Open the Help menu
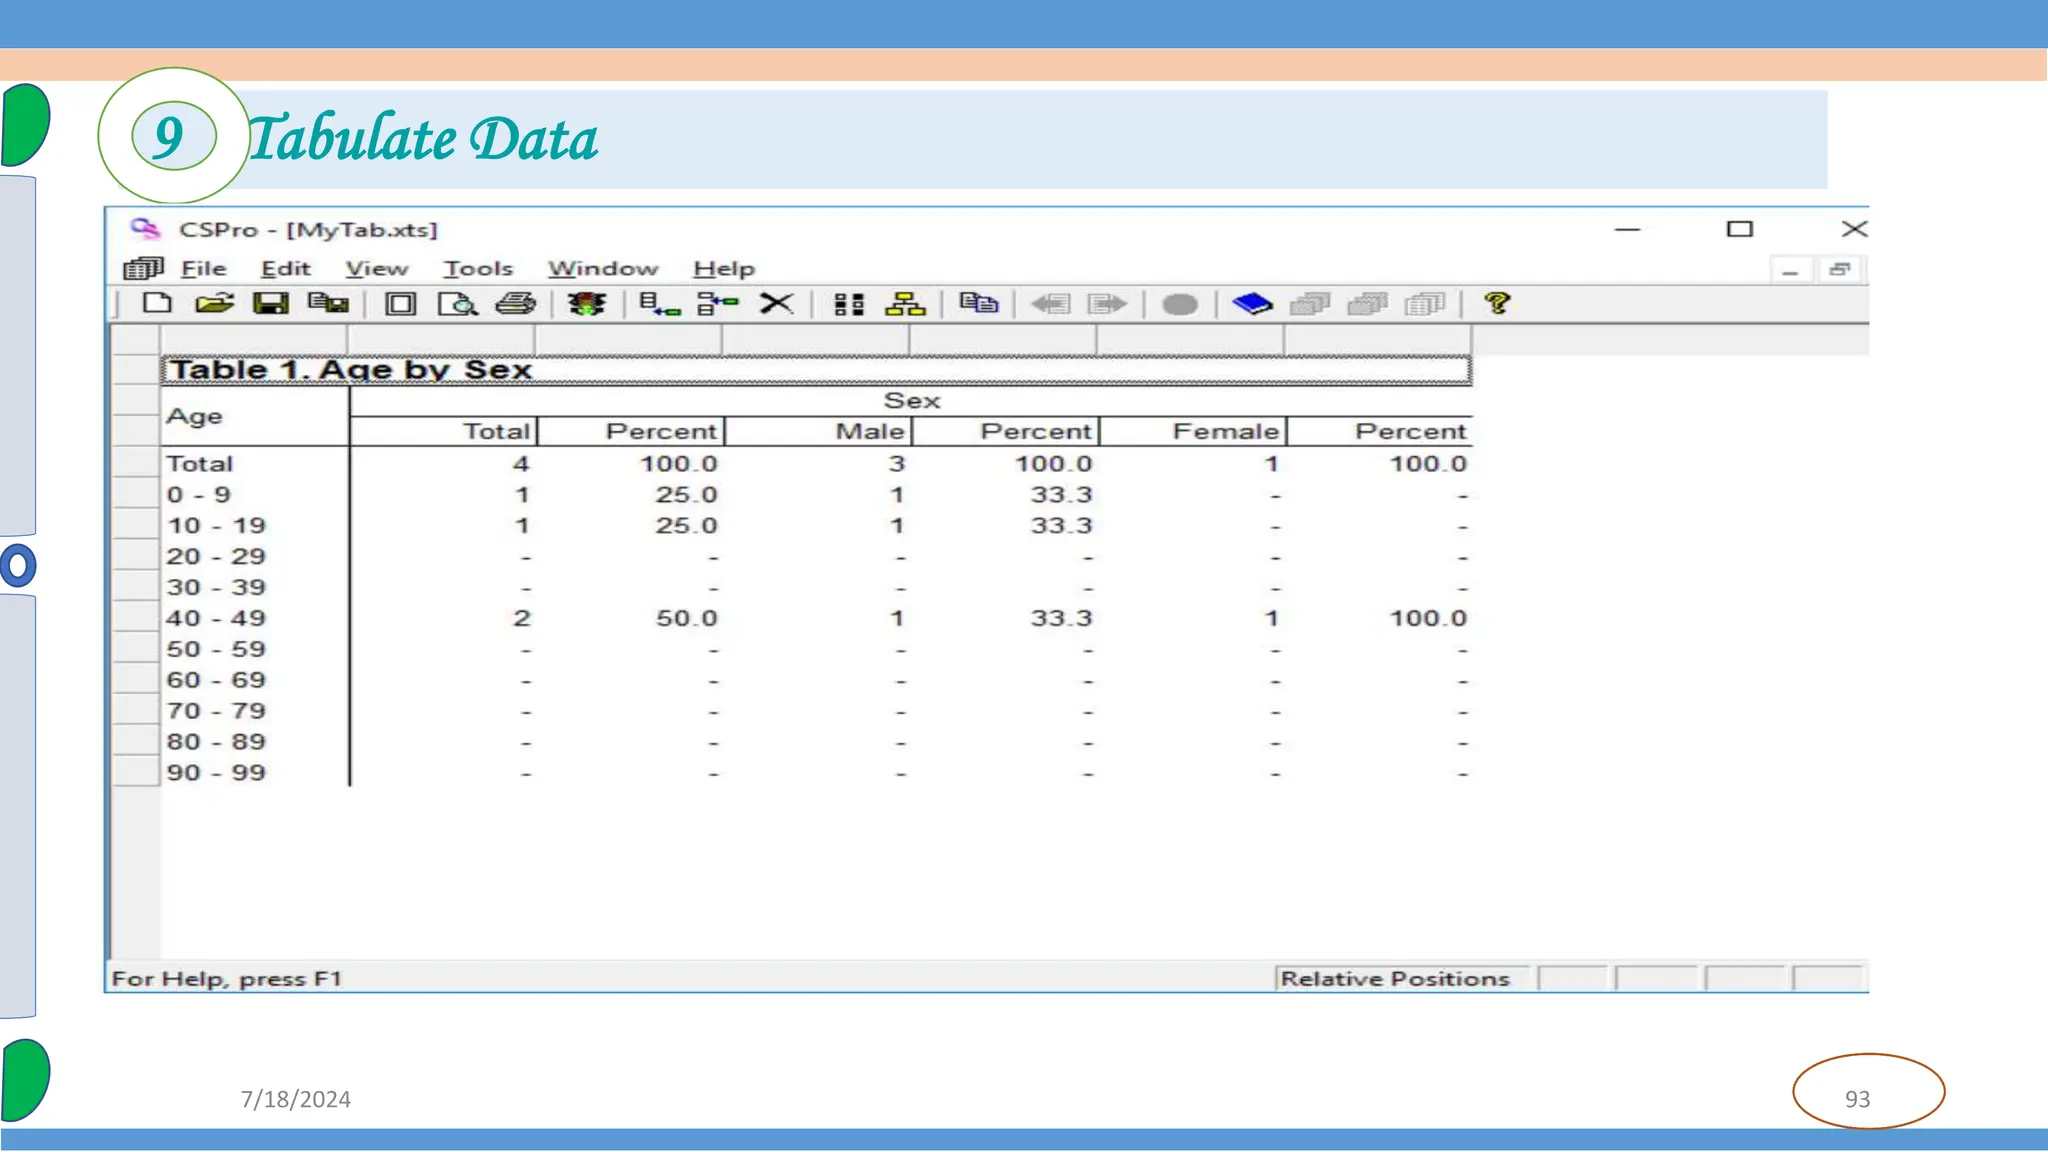The image size is (2048, 1152). pos(724,269)
